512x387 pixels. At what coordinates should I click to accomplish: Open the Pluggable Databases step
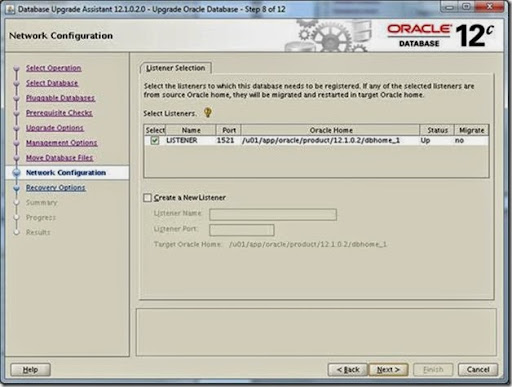coord(60,98)
